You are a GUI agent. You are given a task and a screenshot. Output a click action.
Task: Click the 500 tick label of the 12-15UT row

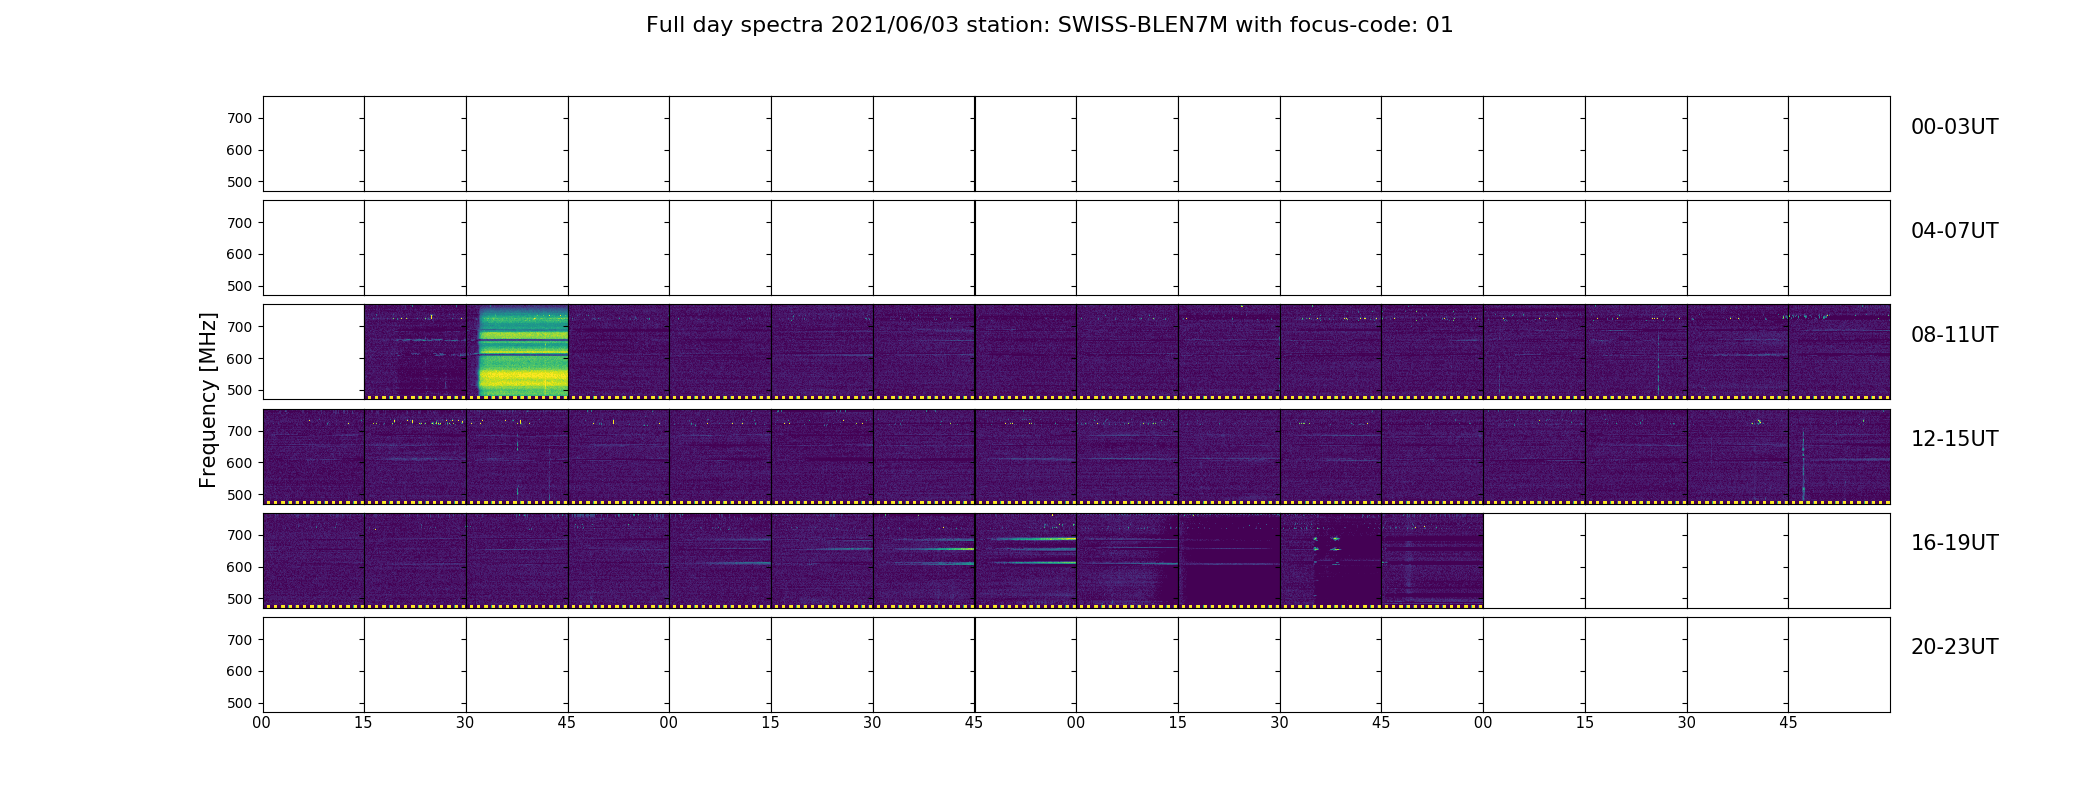click(239, 495)
